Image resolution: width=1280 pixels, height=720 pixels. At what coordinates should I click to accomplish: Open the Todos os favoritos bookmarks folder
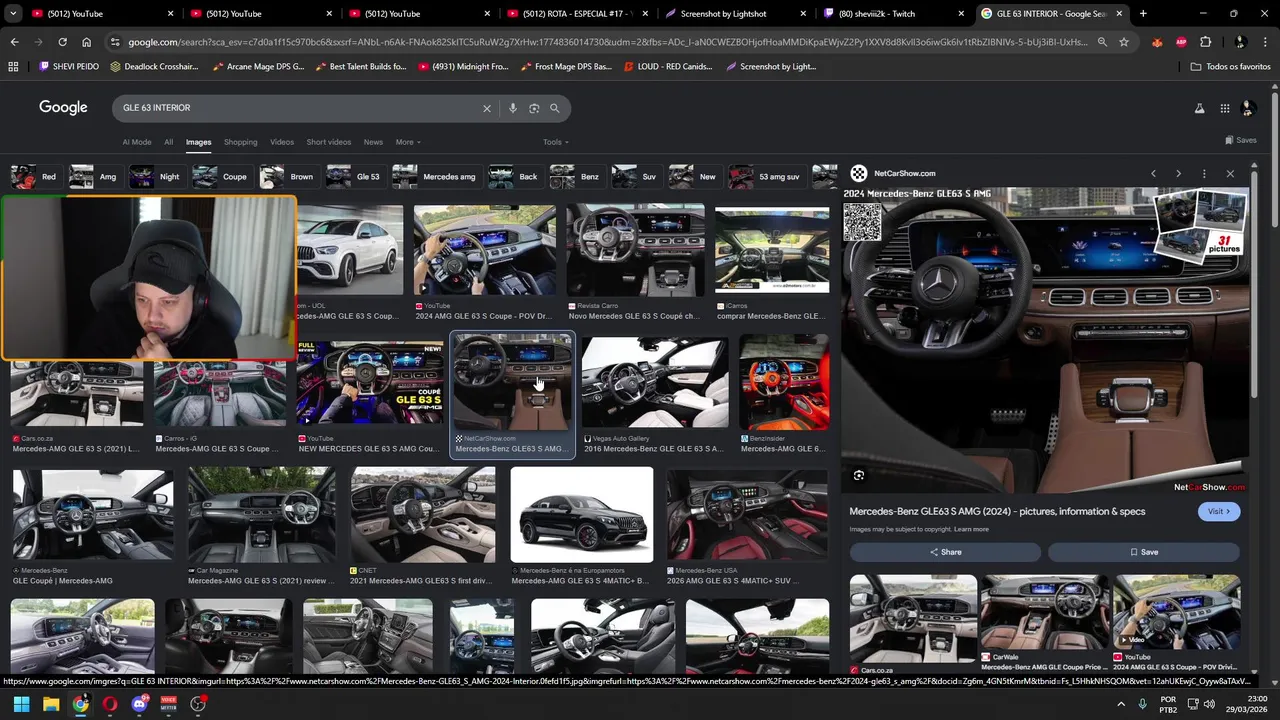[x=1231, y=67]
